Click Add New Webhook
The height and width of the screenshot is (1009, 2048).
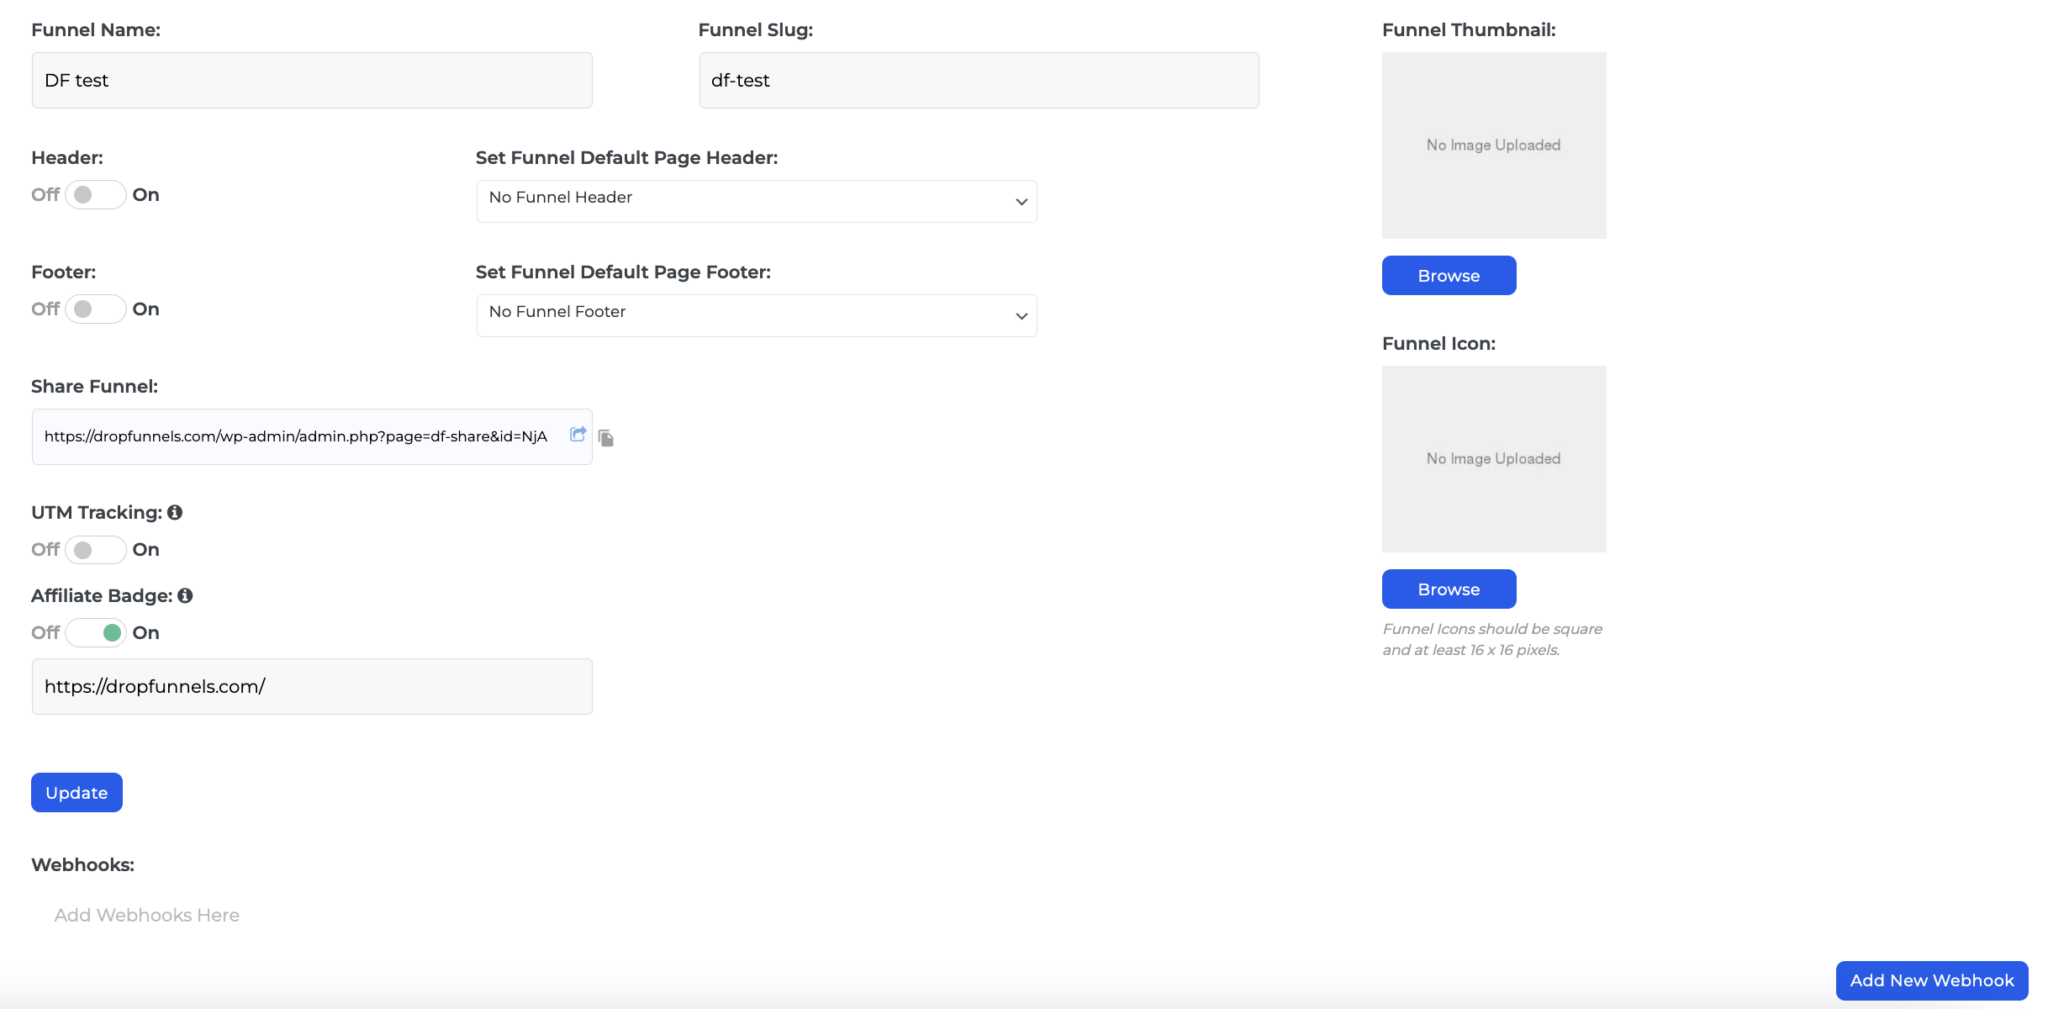pyautogui.click(x=1930, y=980)
